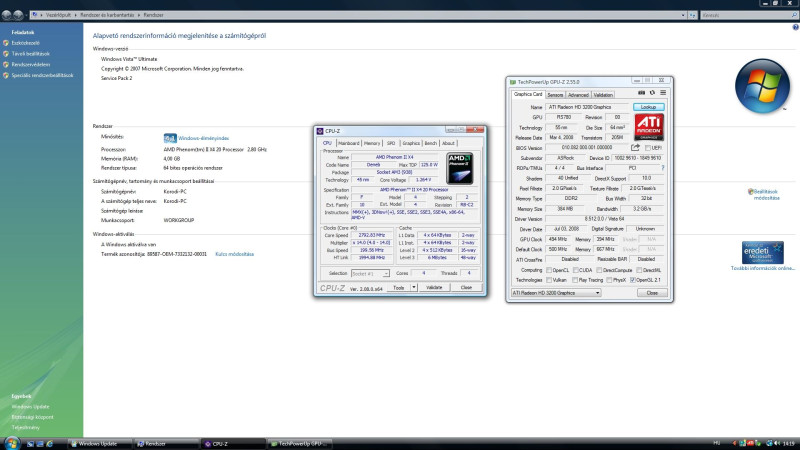Open the Windows élményindex link

tap(203, 138)
